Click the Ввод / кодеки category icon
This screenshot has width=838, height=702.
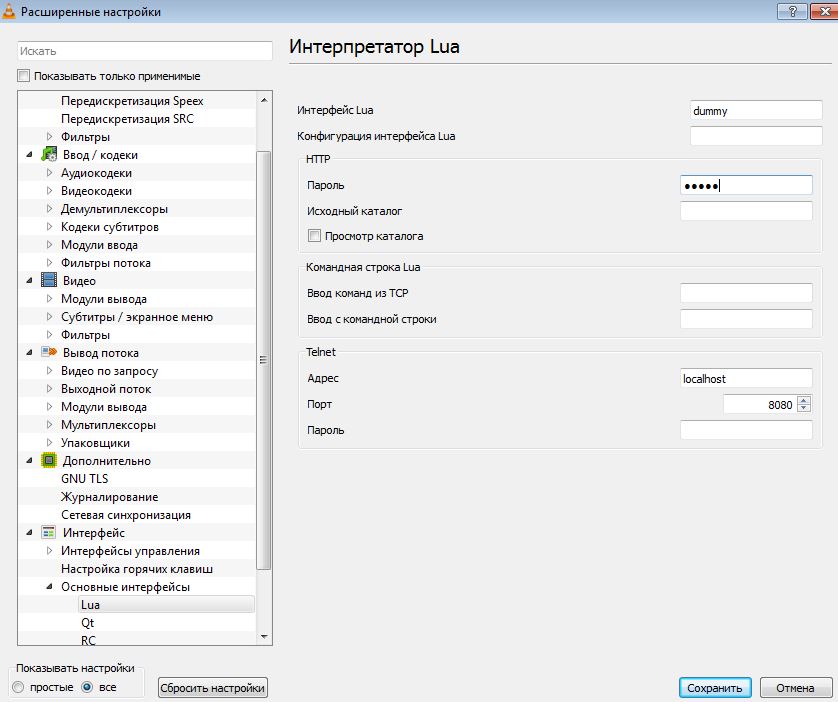[49, 154]
